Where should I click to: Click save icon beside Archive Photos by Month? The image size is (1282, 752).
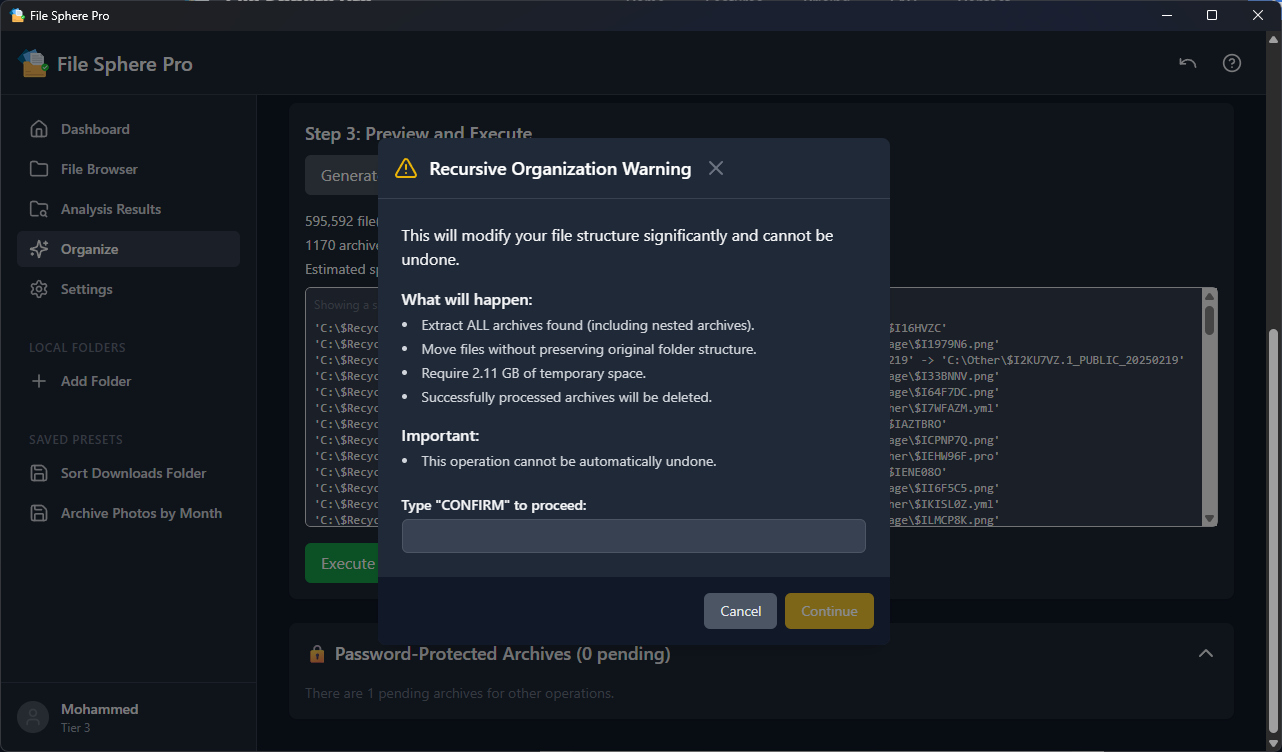[x=39, y=513]
